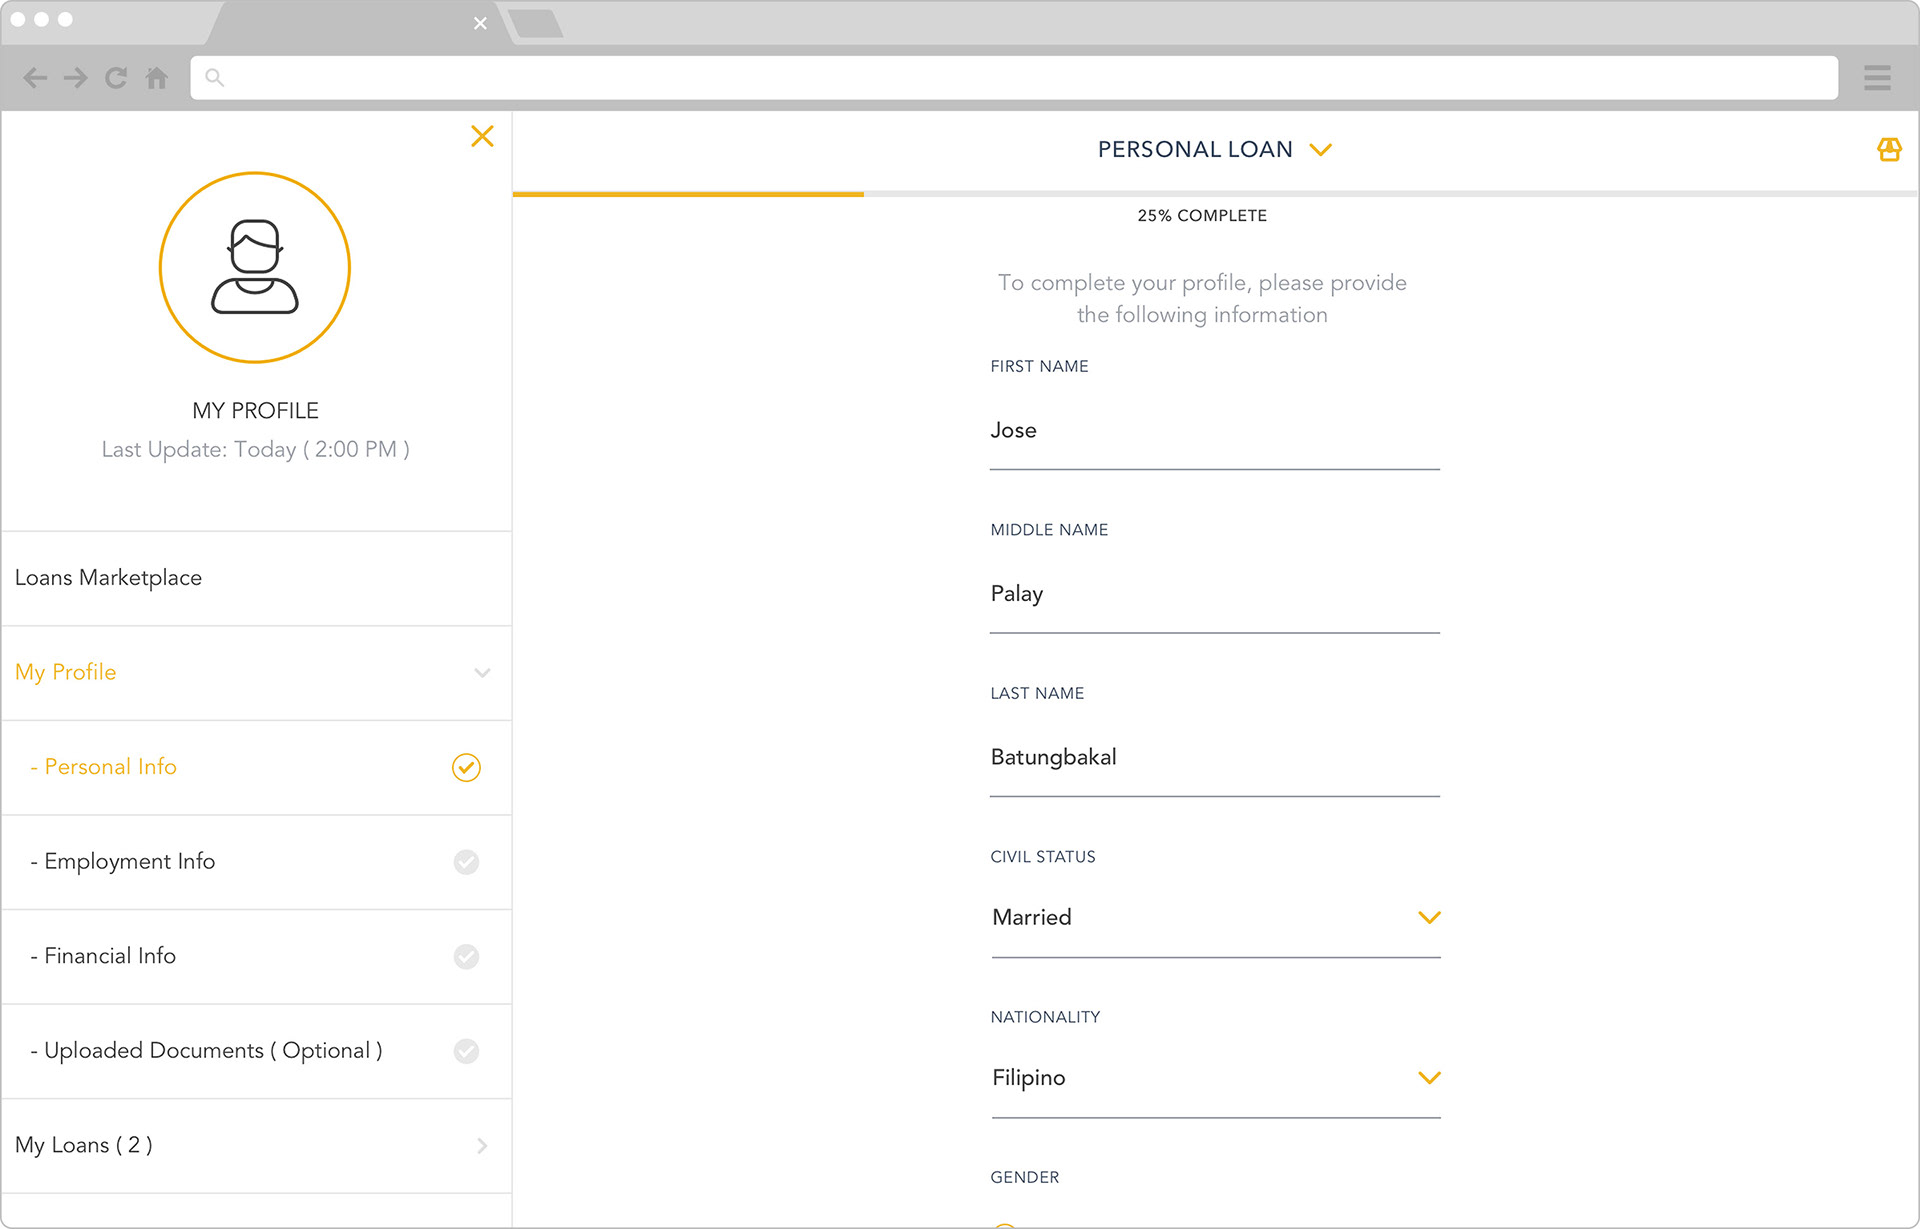Image resolution: width=1920 pixels, height=1229 pixels.
Task: Open the marketplace store icon
Action: tap(1889, 150)
